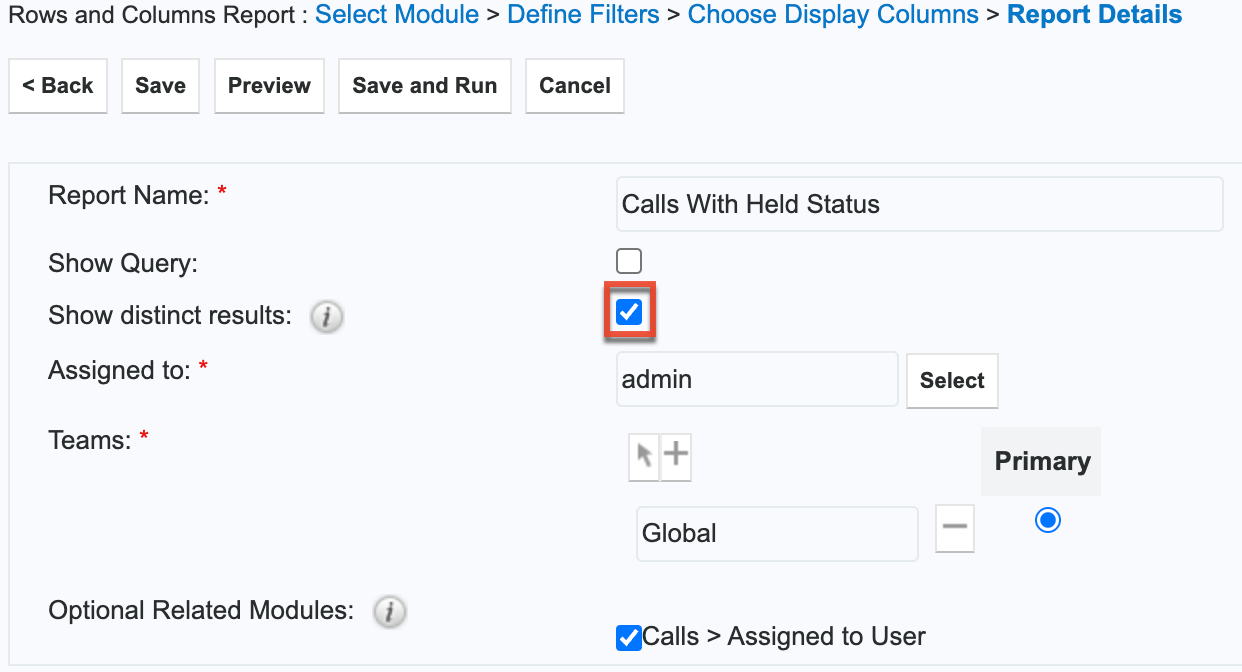This screenshot has width=1242, height=672.
Task: Remove the Global team with the minus icon
Action: tap(955, 529)
